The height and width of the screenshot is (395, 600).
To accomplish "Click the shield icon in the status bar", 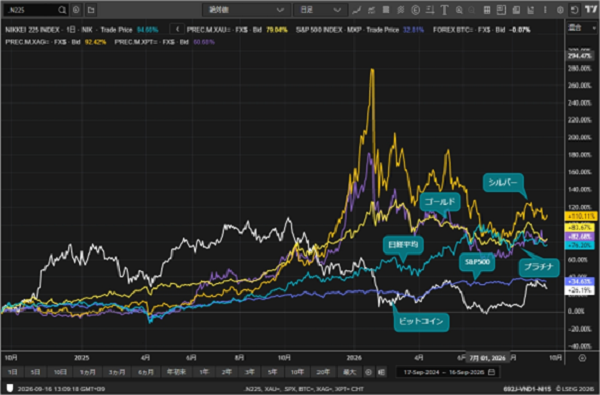I will [10, 388].
